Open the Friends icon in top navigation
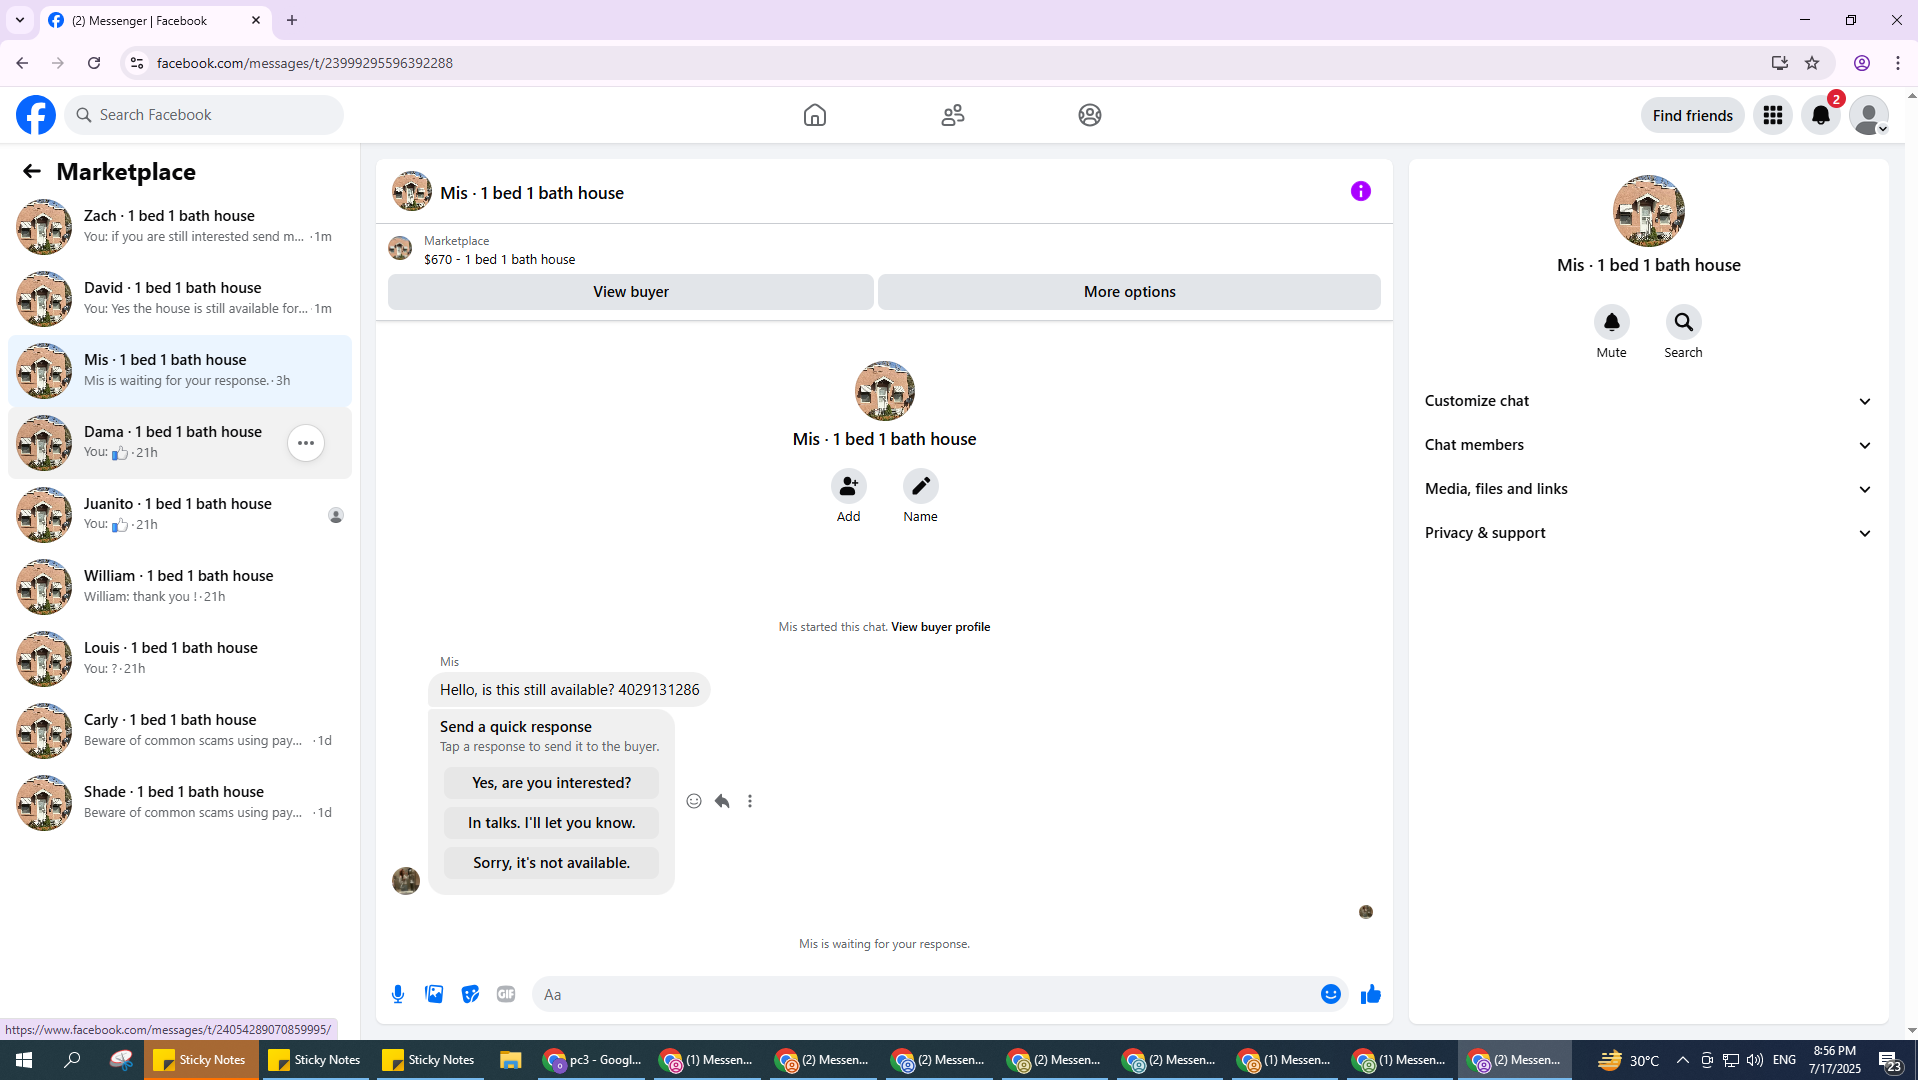The height and width of the screenshot is (1080, 1918). [953, 115]
